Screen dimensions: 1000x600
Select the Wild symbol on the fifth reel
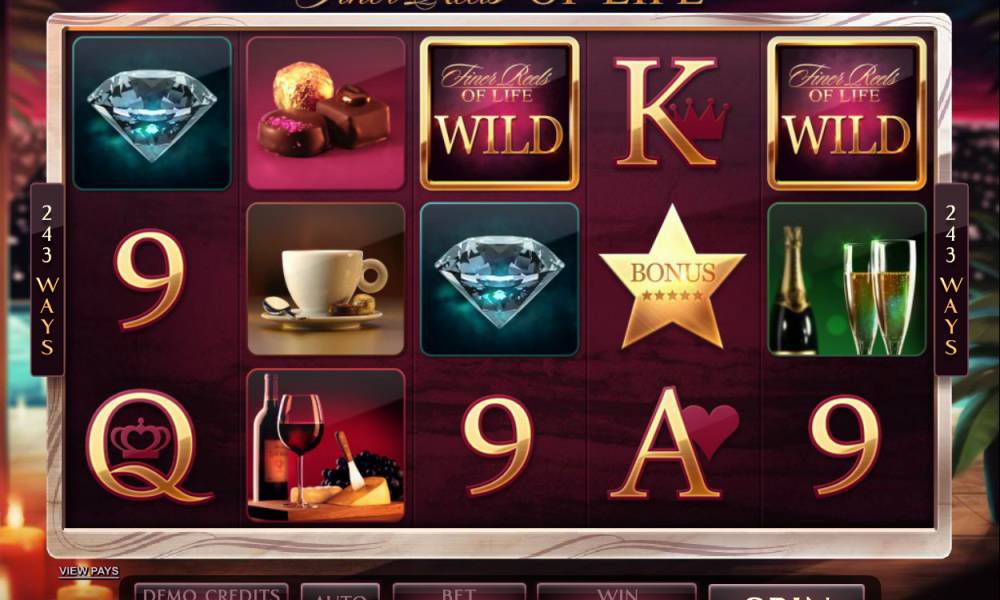tap(847, 113)
